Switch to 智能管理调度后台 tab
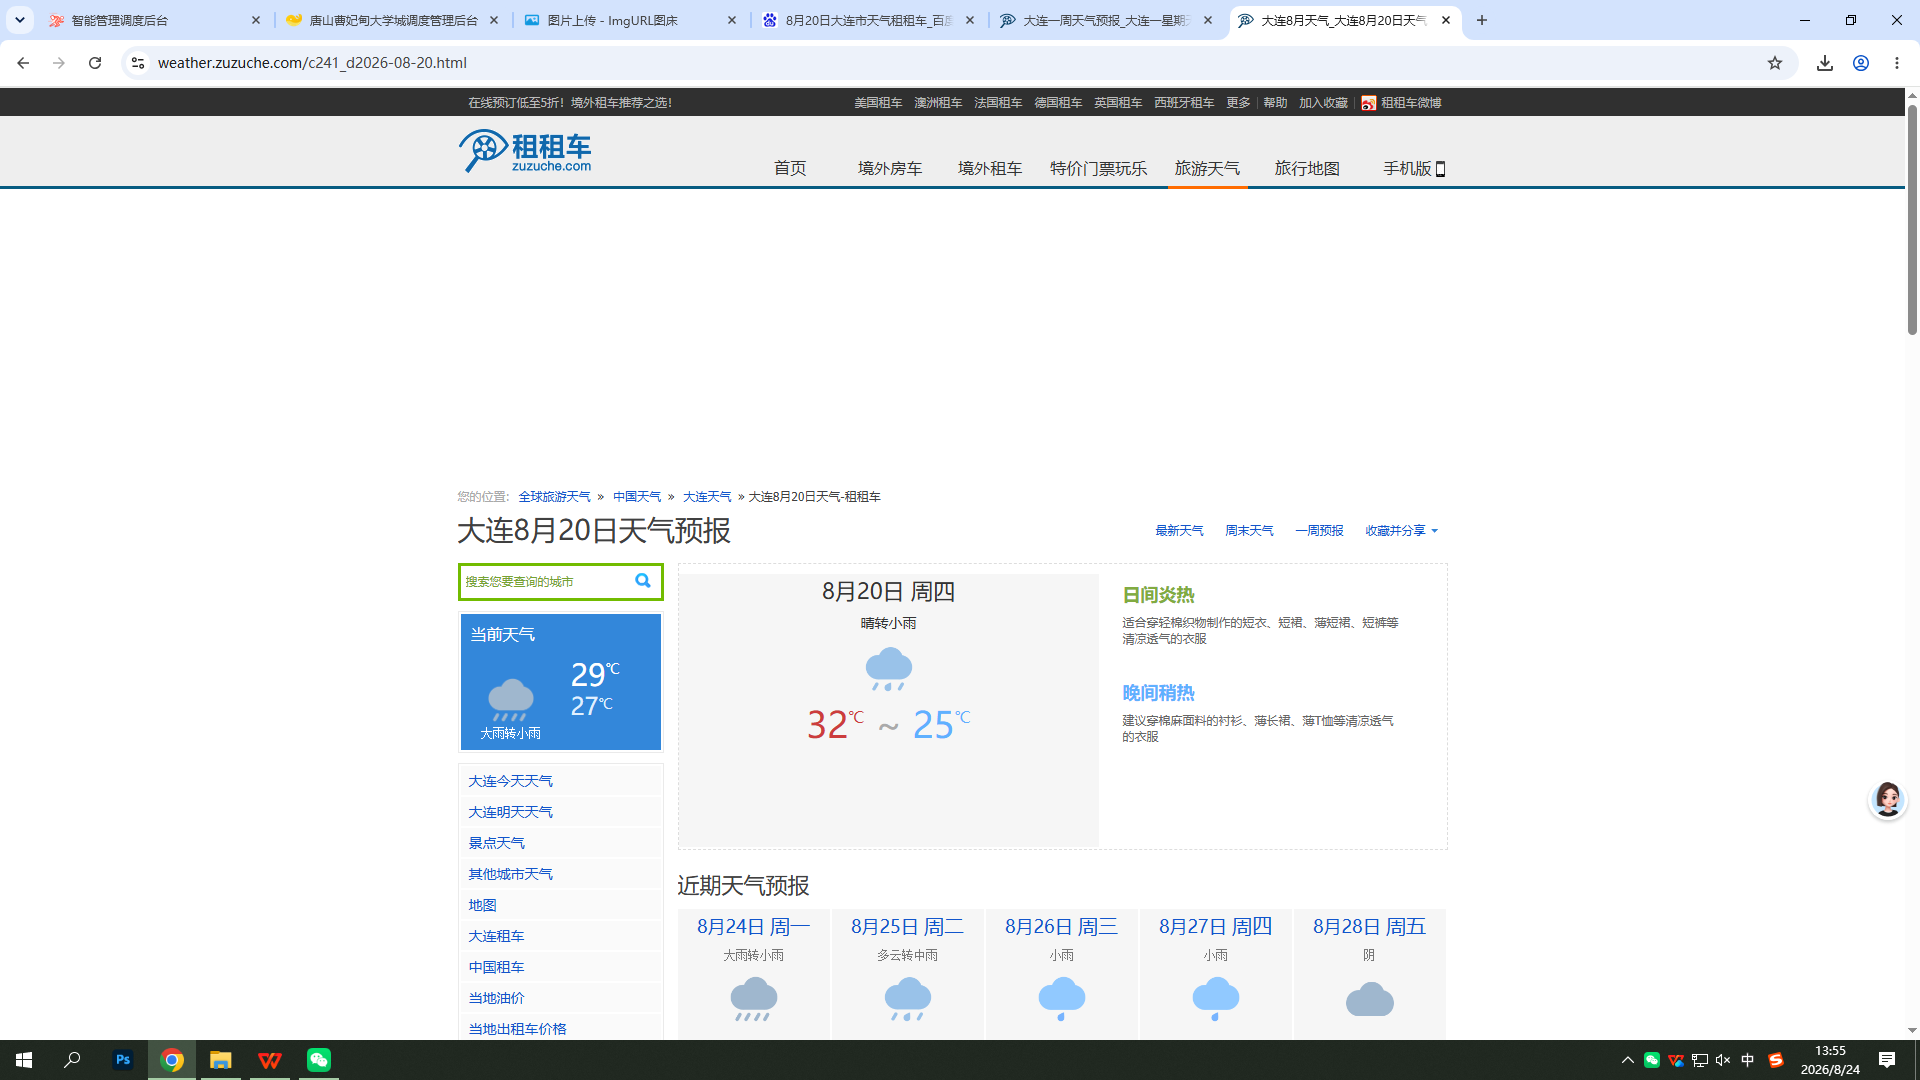Screen dimensions: 1920x1080 [144, 20]
